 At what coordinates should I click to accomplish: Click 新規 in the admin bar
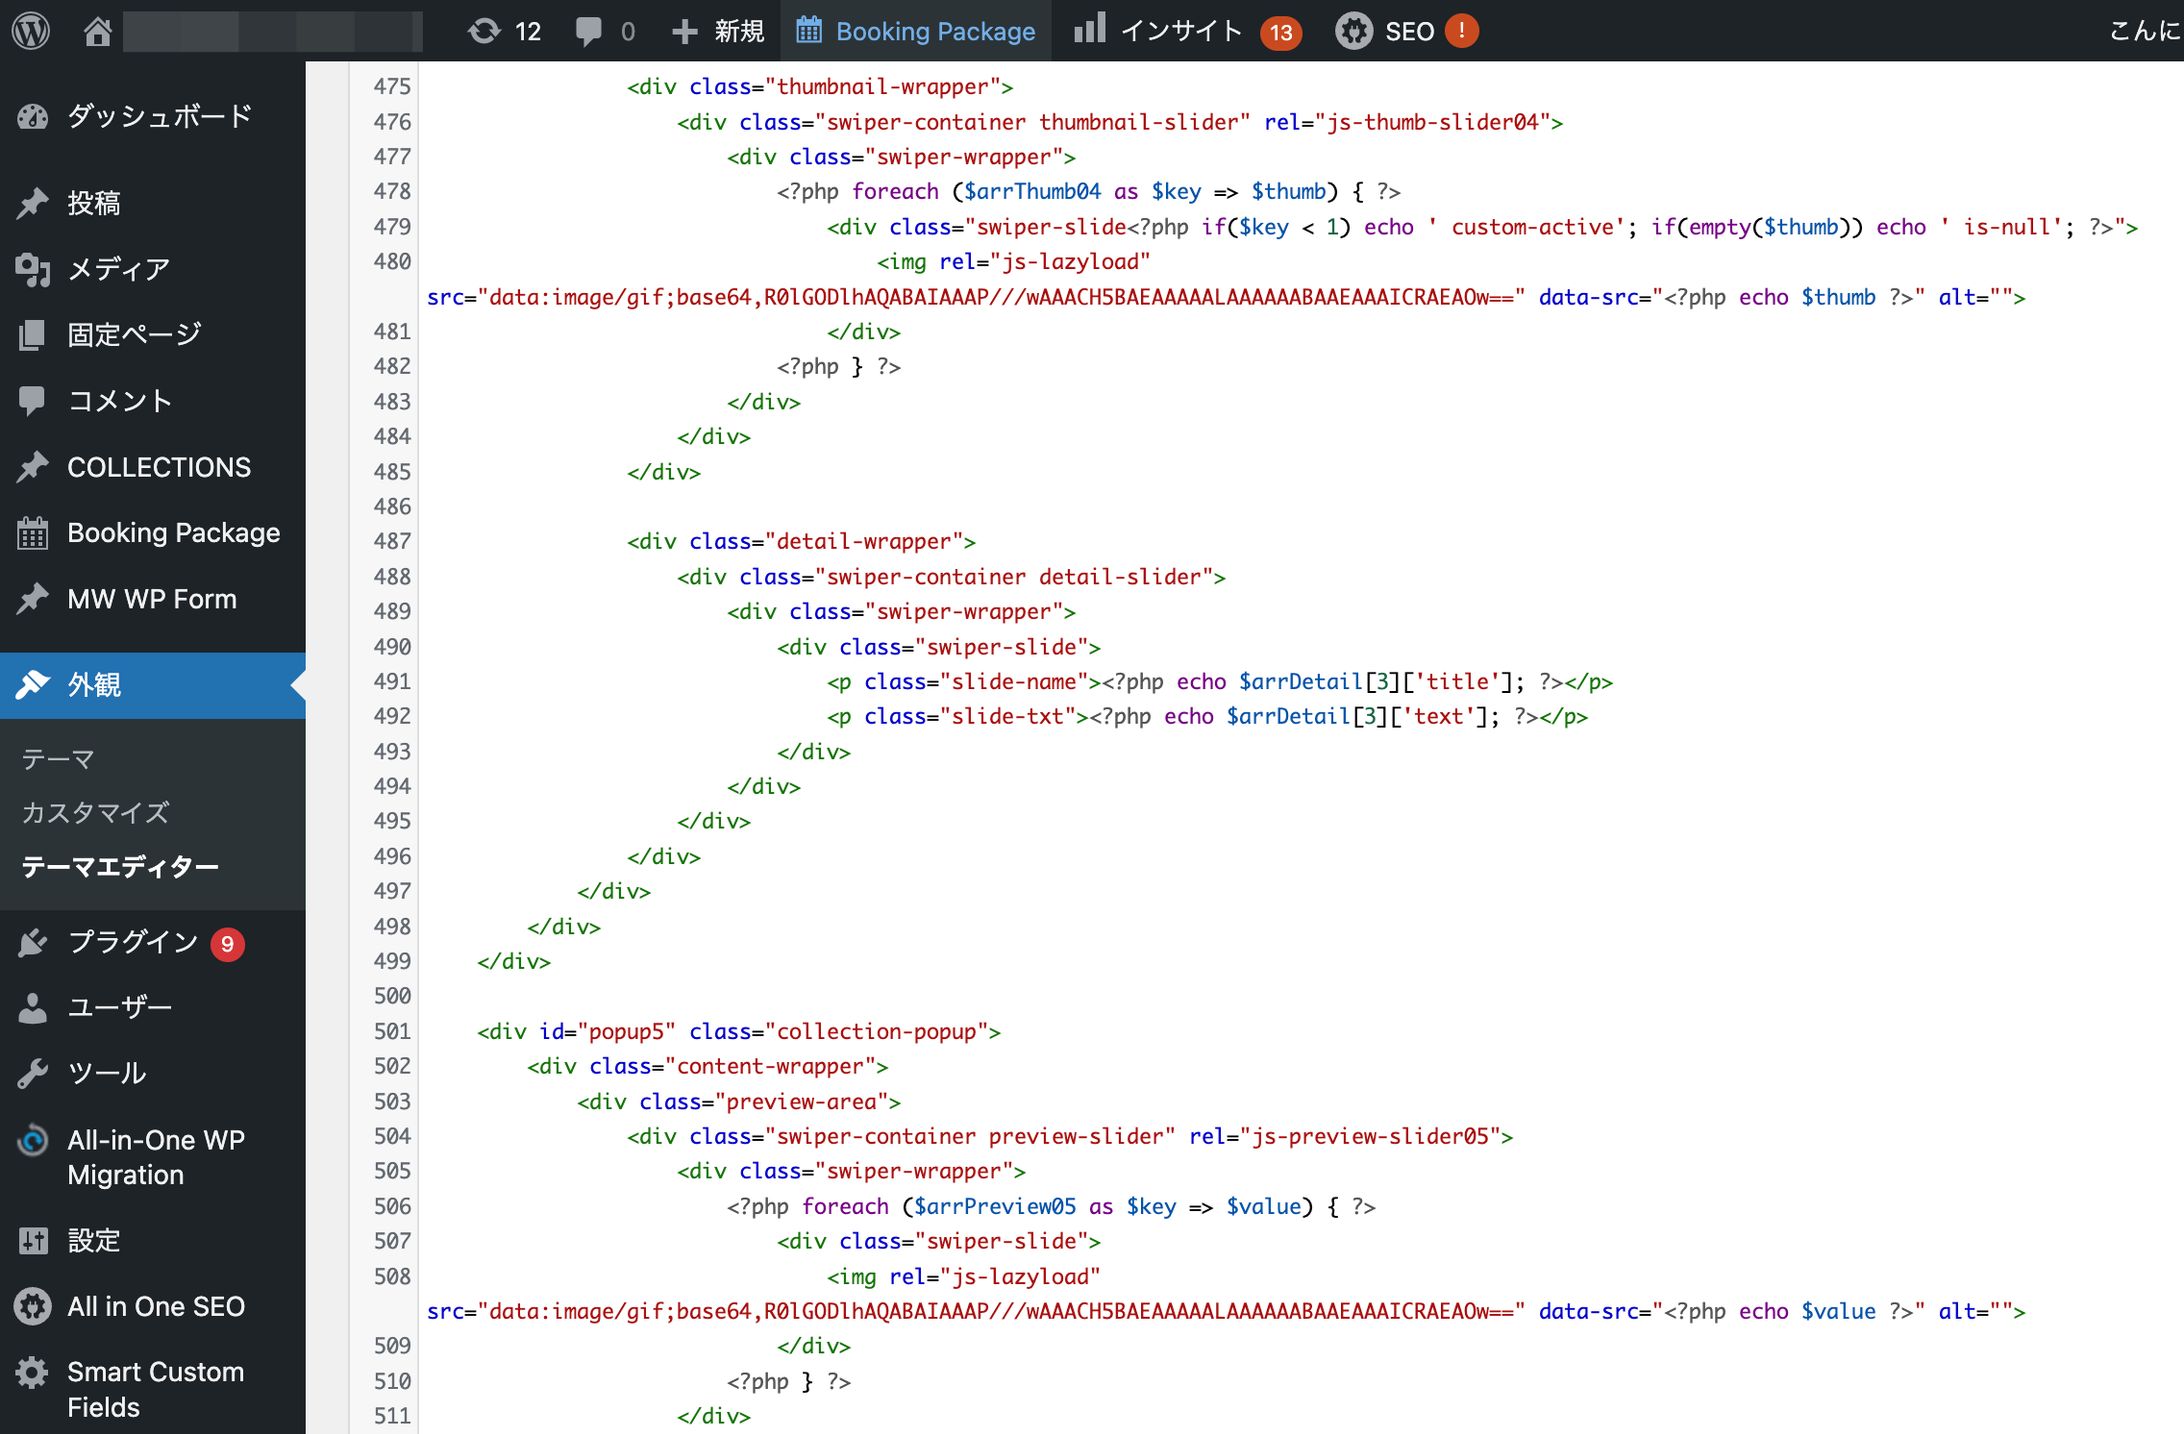pyautogui.click(x=739, y=31)
